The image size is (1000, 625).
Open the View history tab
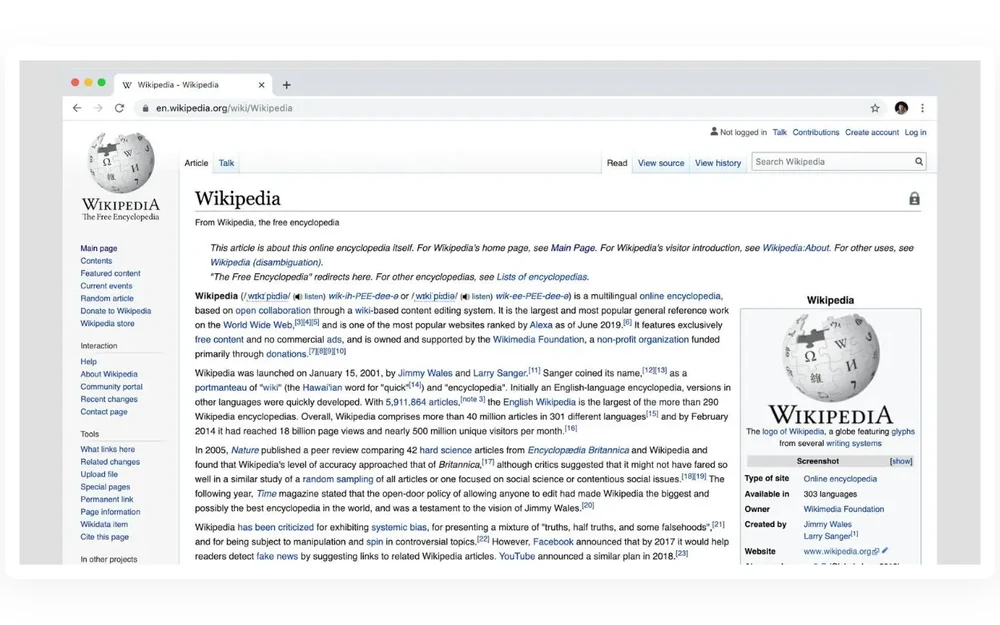(x=718, y=163)
